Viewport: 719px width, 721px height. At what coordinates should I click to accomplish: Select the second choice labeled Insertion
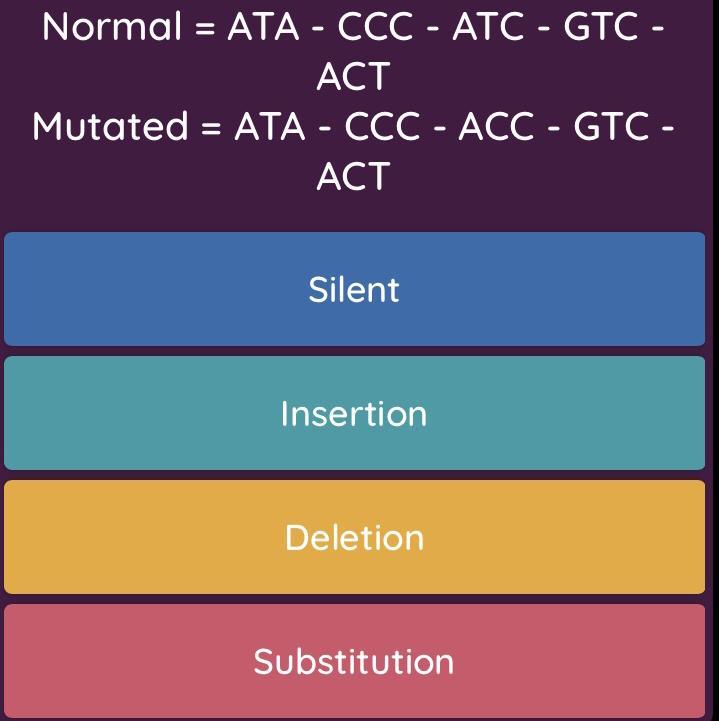tap(354, 413)
